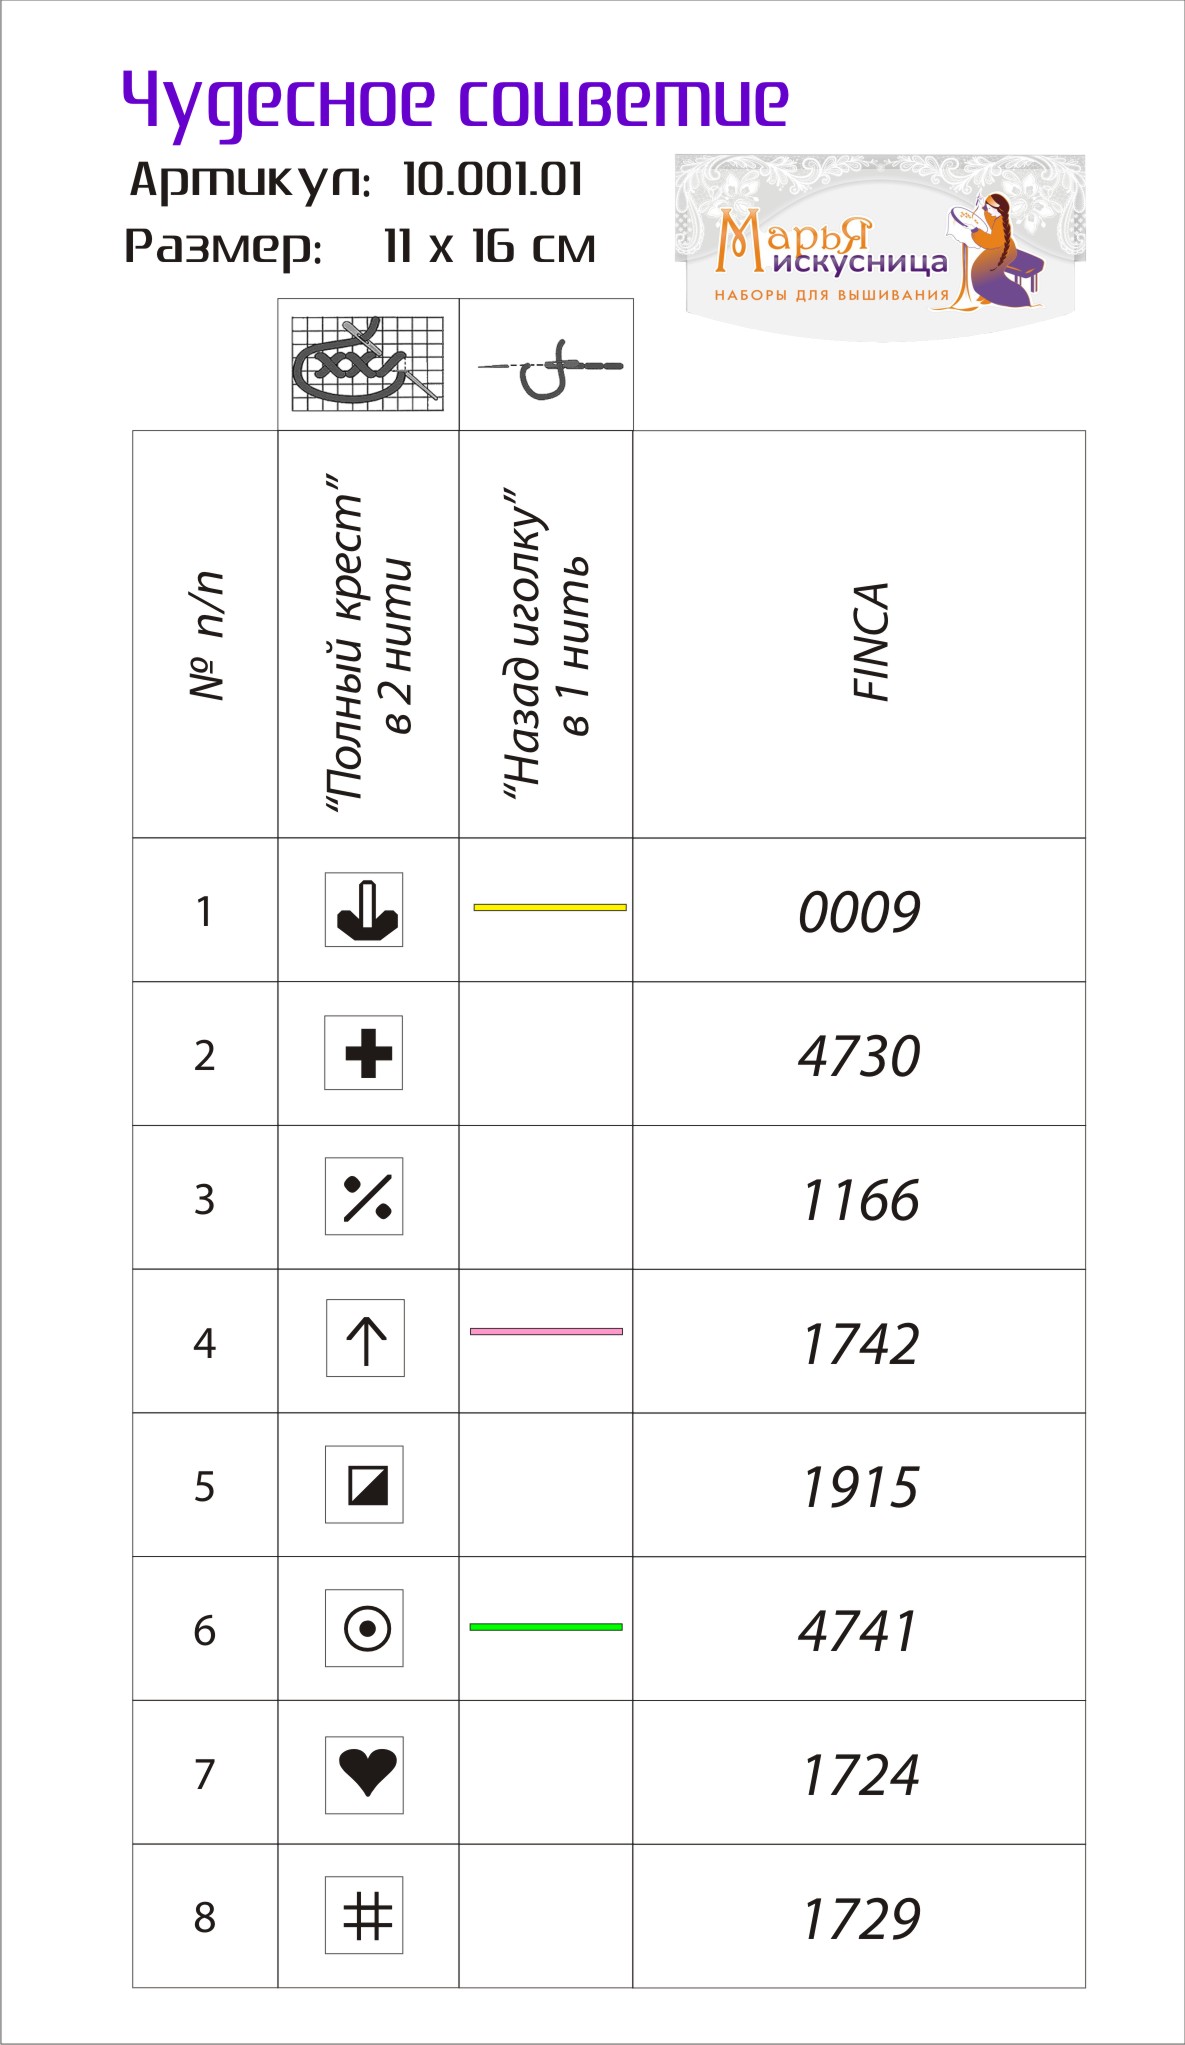Click the green backstitch color line
The width and height of the screenshot is (1185, 2045).
click(546, 1627)
